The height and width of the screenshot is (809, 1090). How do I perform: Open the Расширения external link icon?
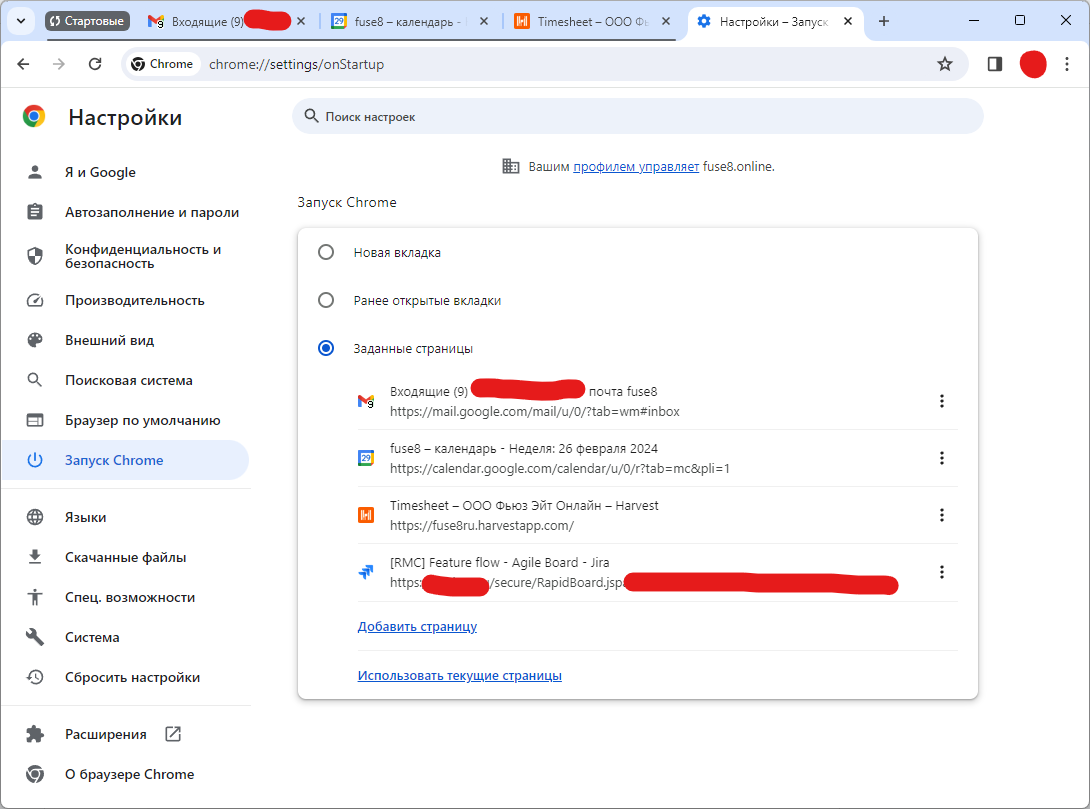tap(173, 734)
